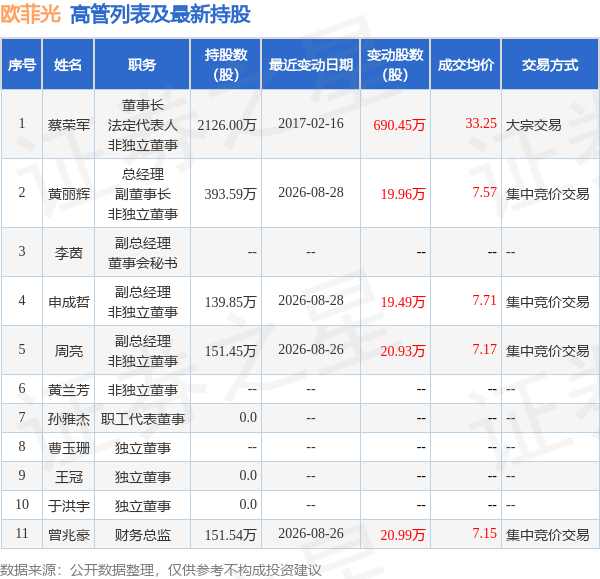
Task: Select the 最近变动日期 column header
Action: [x=311, y=64]
